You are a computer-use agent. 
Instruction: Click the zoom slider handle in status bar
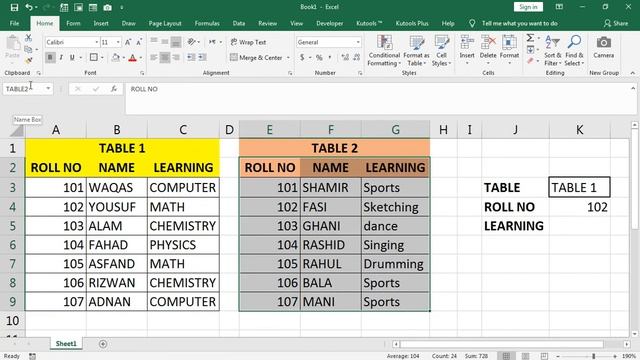(593, 356)
